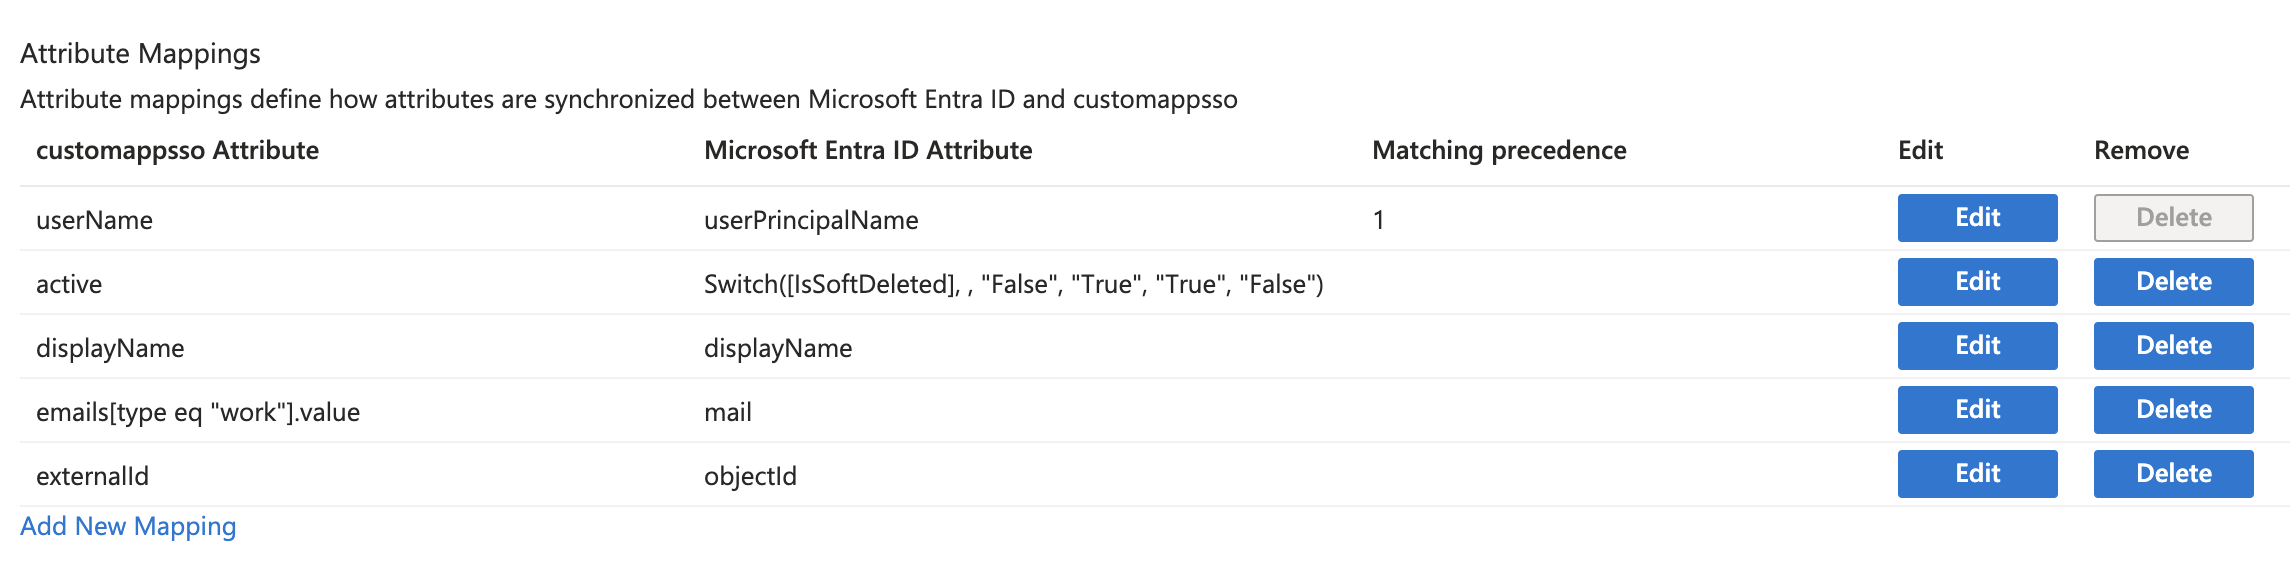Edit the emails work value mapping
The image size is (2296, 566).
pos(1977,410)
